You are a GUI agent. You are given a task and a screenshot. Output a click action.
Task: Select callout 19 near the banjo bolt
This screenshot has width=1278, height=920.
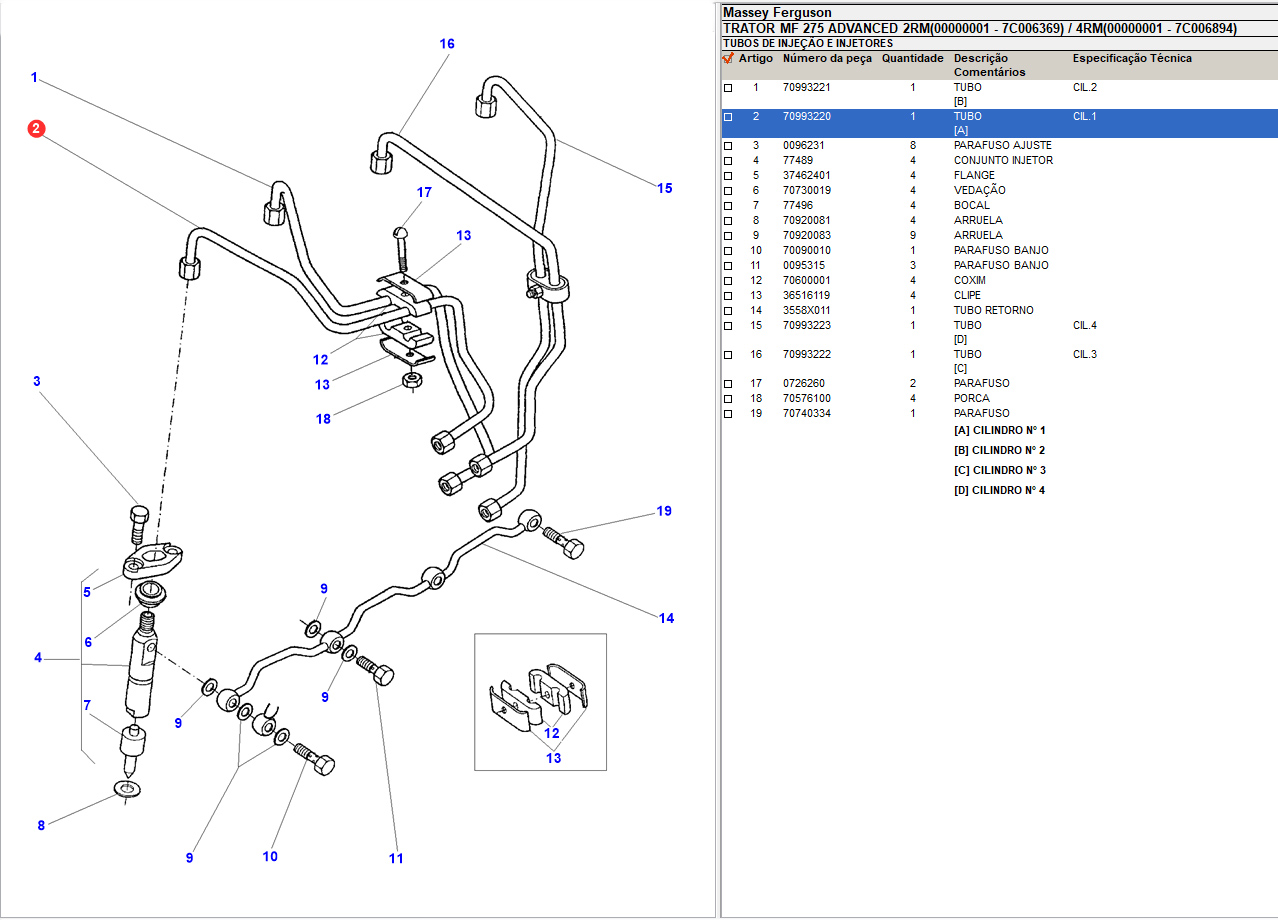point(664,511)
